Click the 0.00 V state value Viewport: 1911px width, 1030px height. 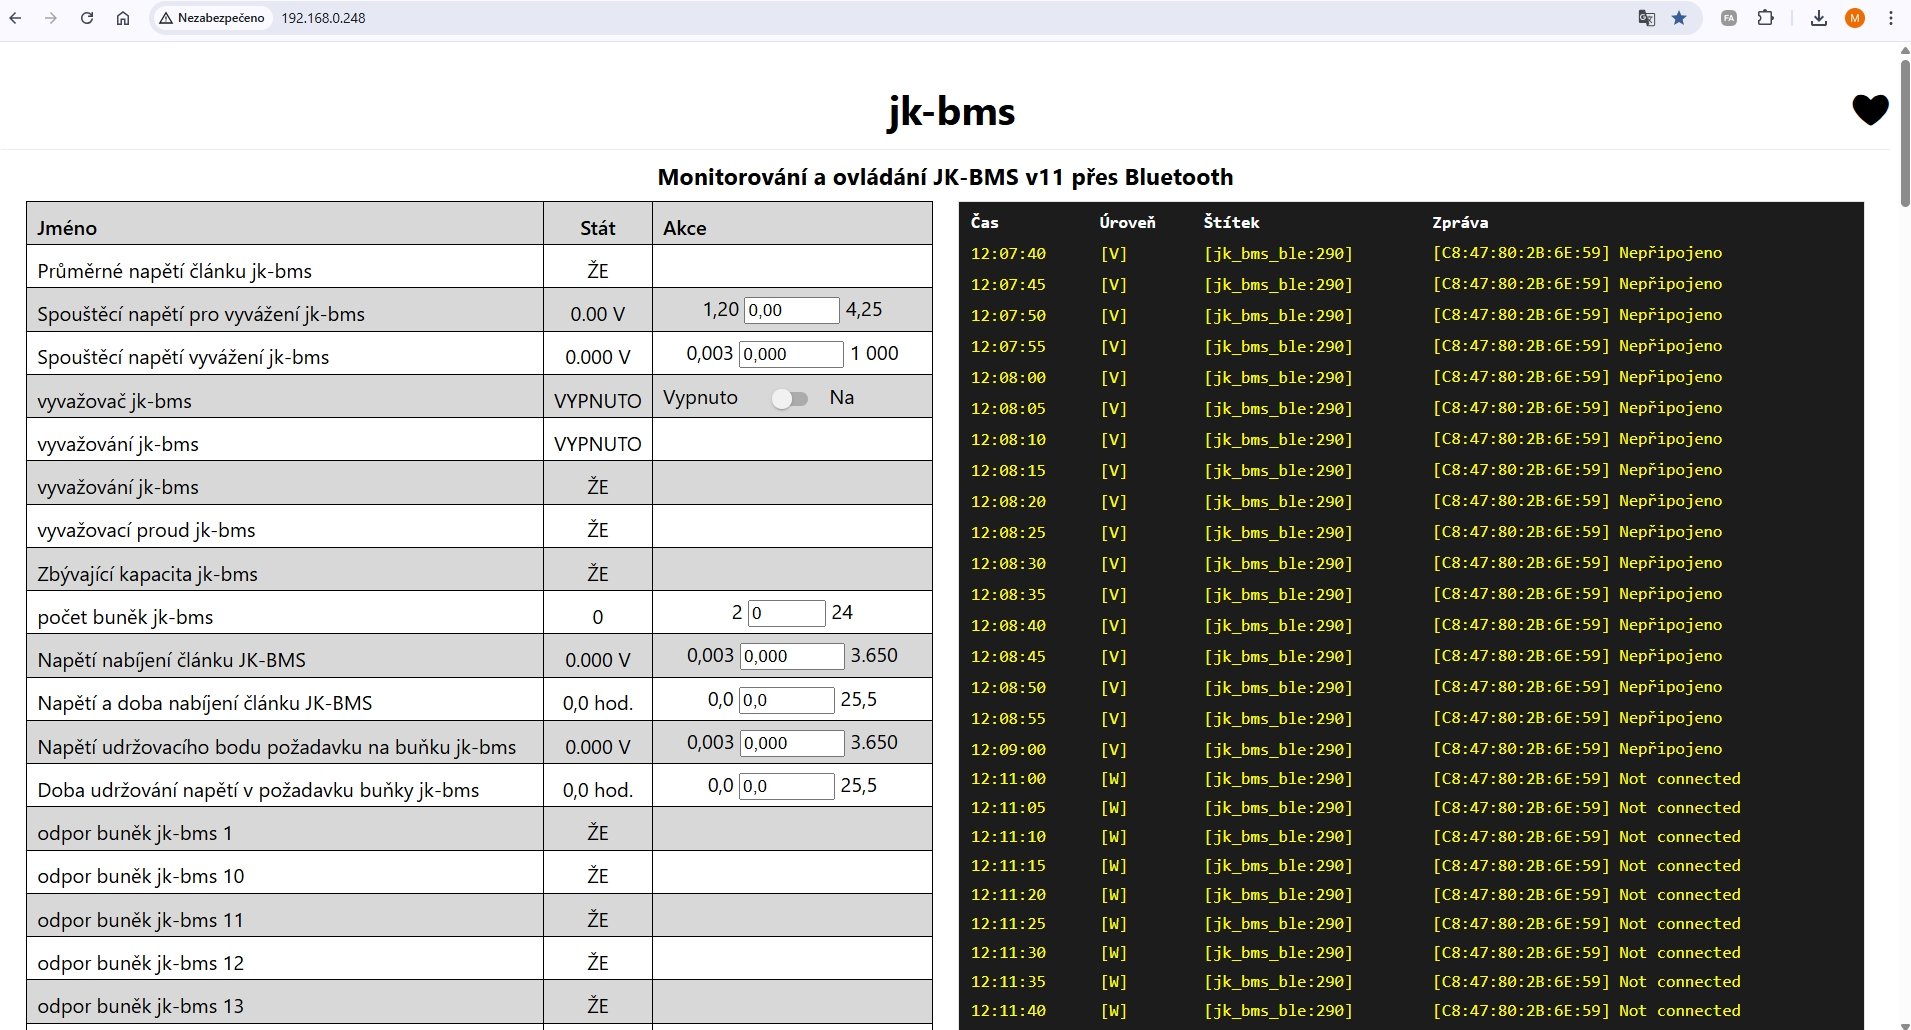pos(598,314)
